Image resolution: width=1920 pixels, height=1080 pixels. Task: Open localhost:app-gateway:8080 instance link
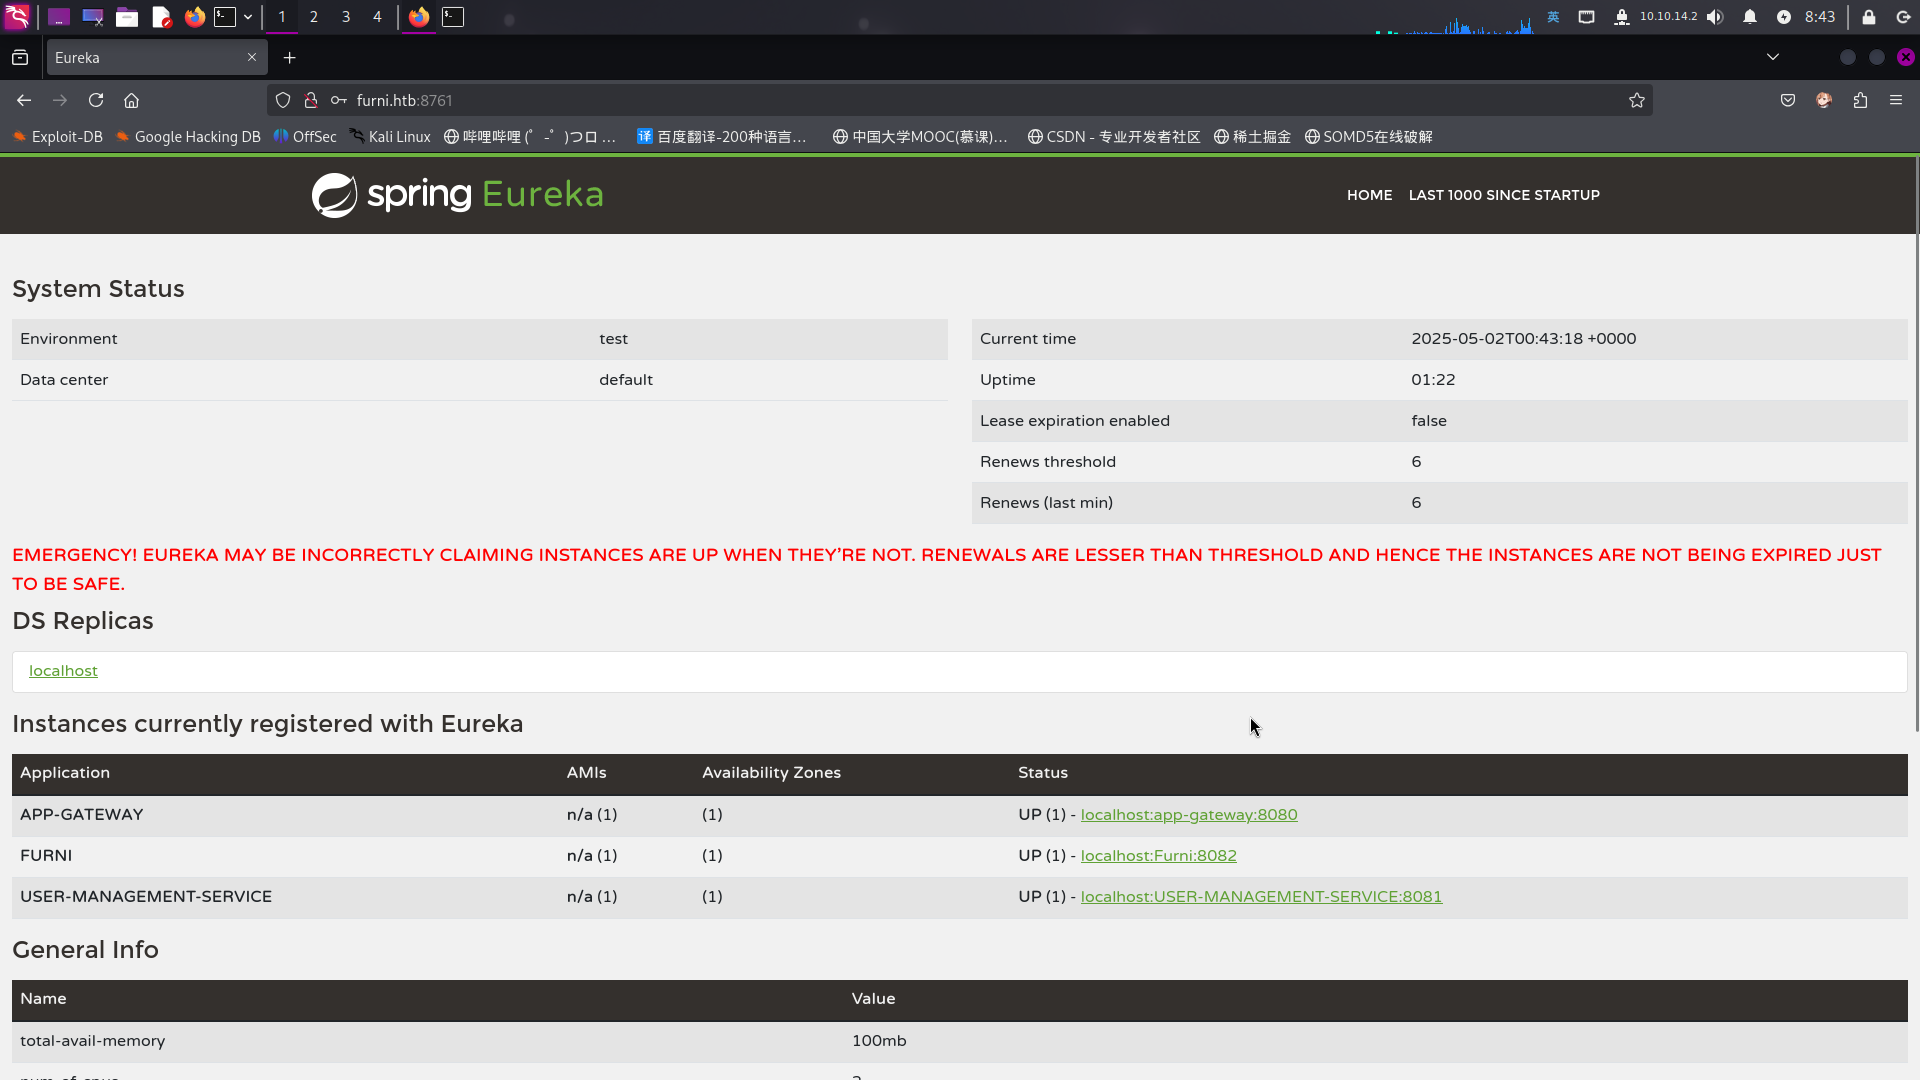coord(1189,815)
